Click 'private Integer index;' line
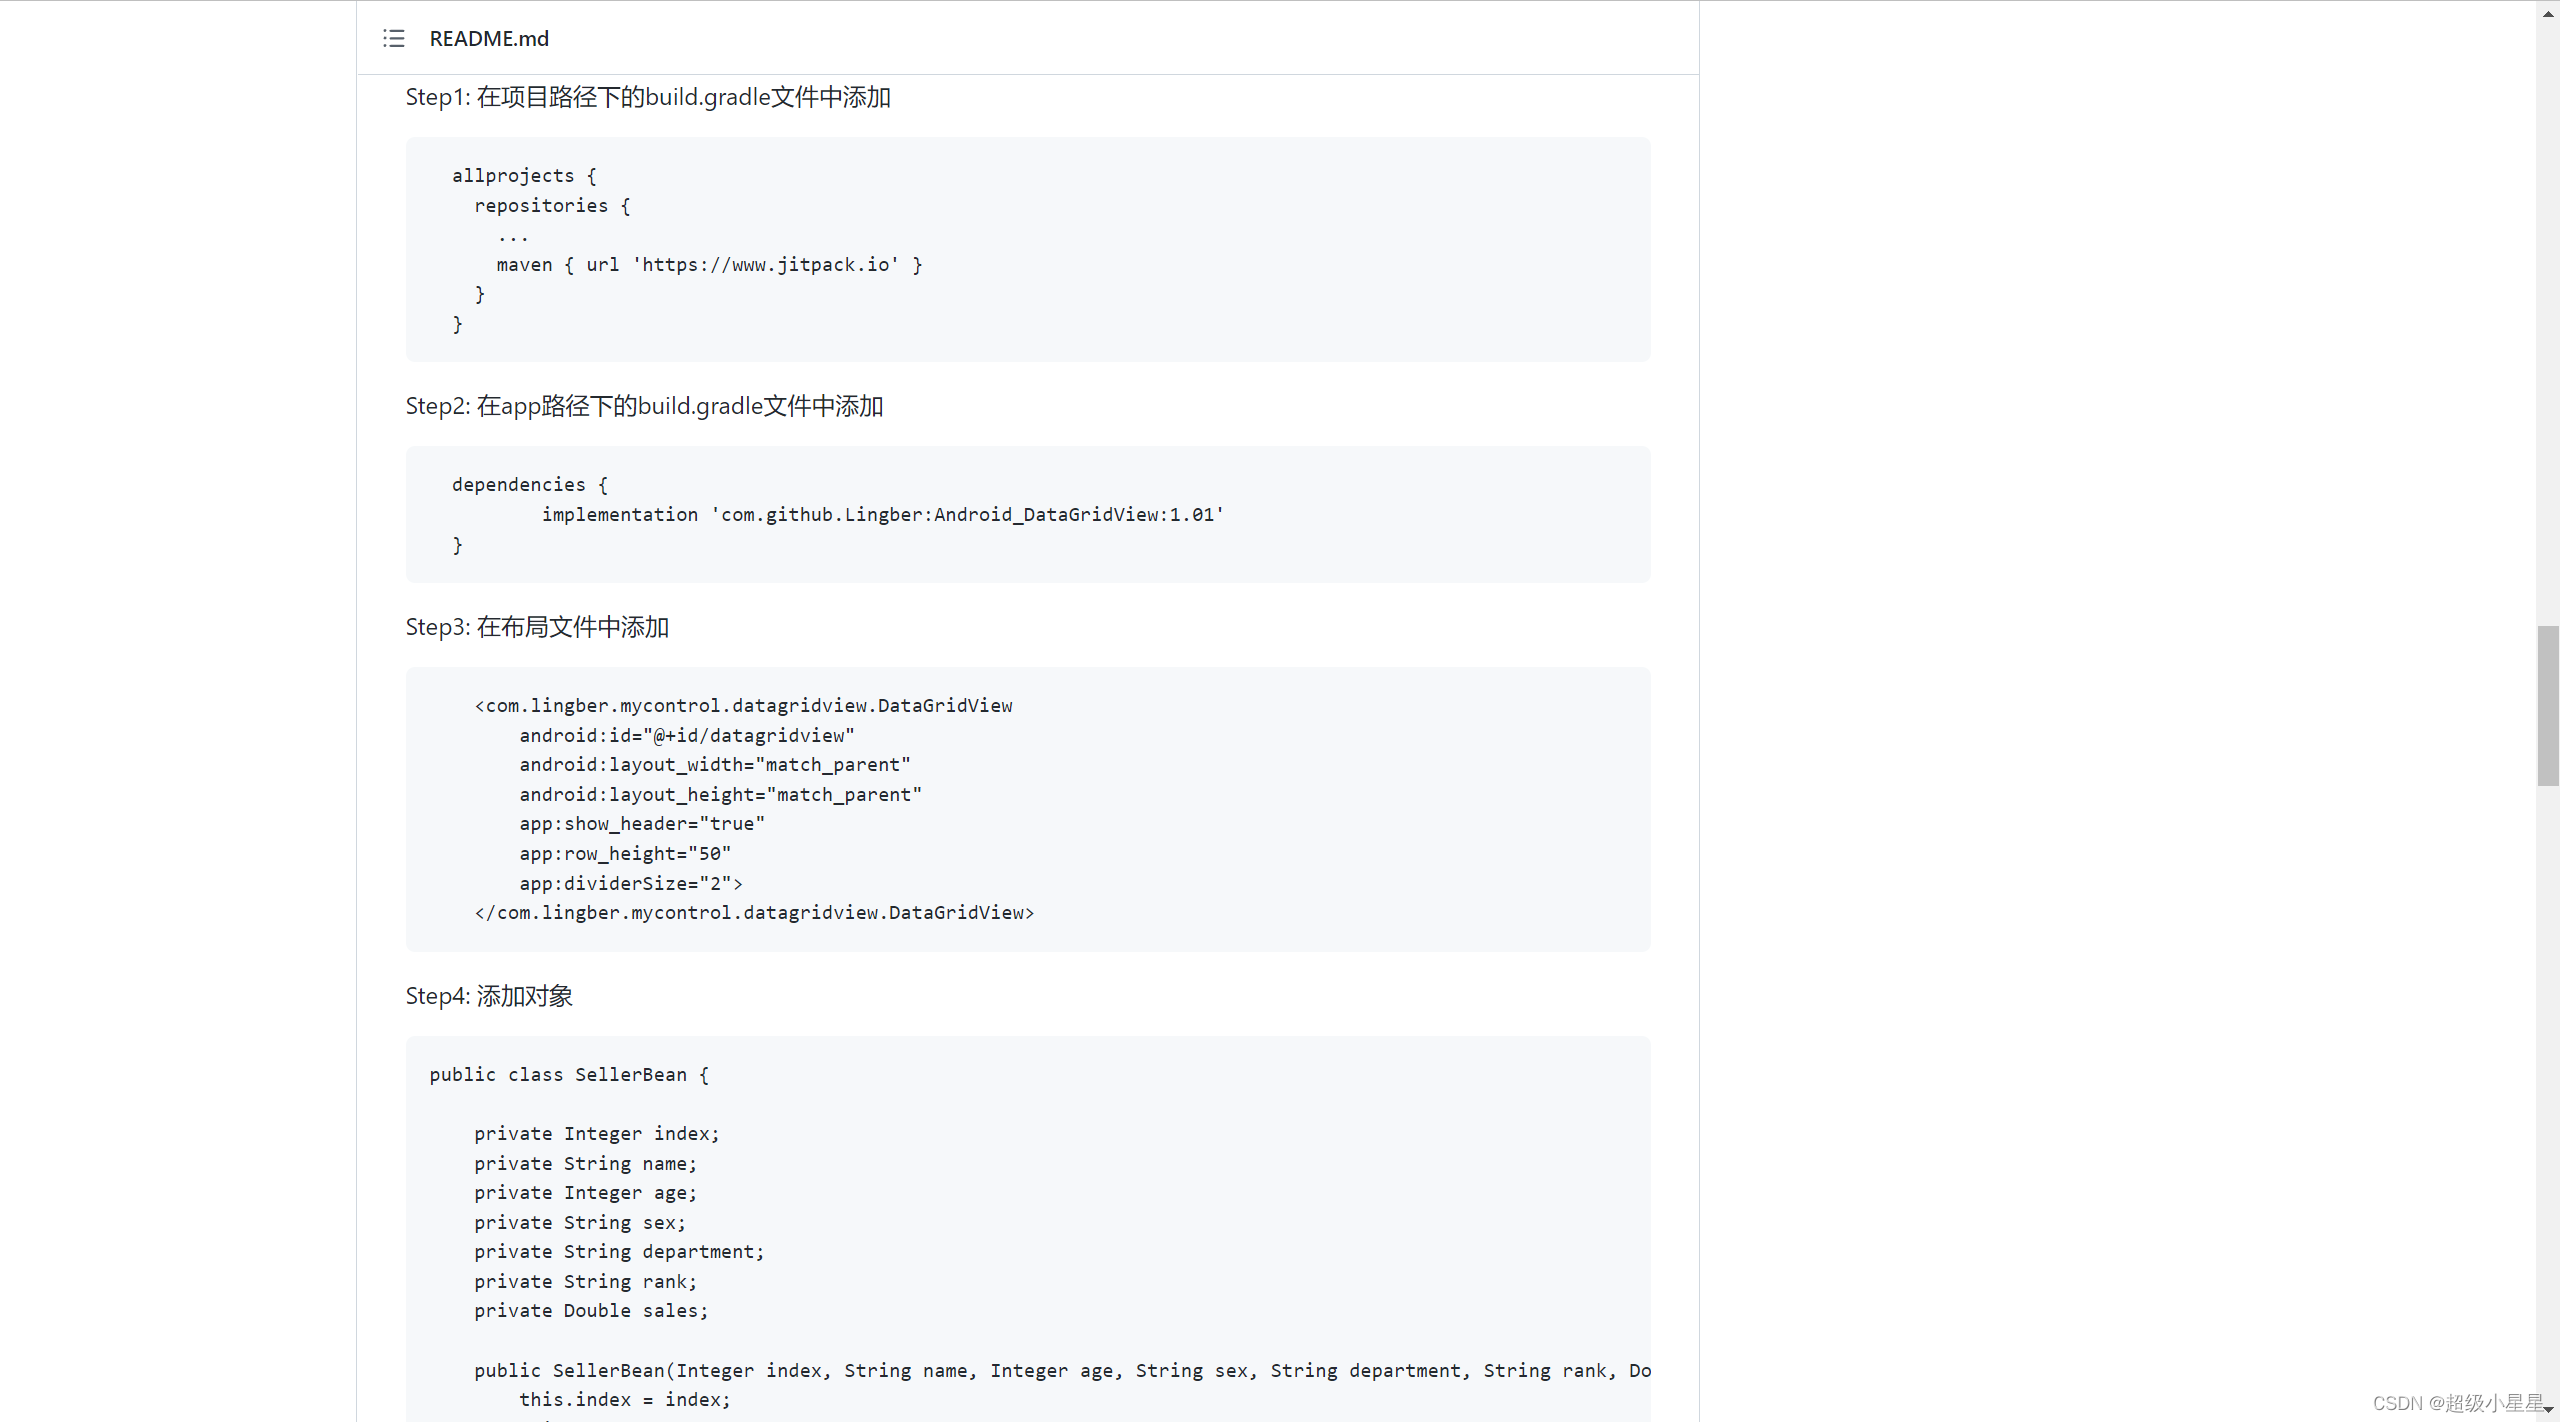 597,1134
